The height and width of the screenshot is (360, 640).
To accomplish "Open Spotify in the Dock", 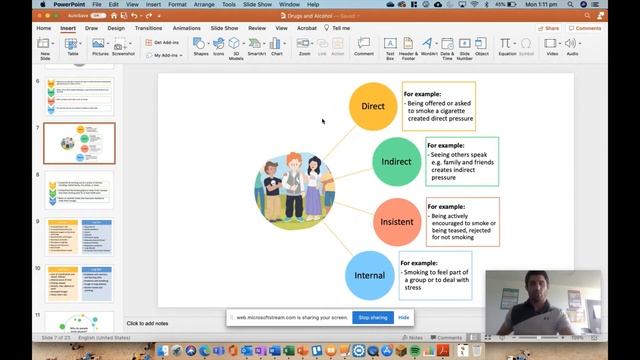I will click(414, 350).
